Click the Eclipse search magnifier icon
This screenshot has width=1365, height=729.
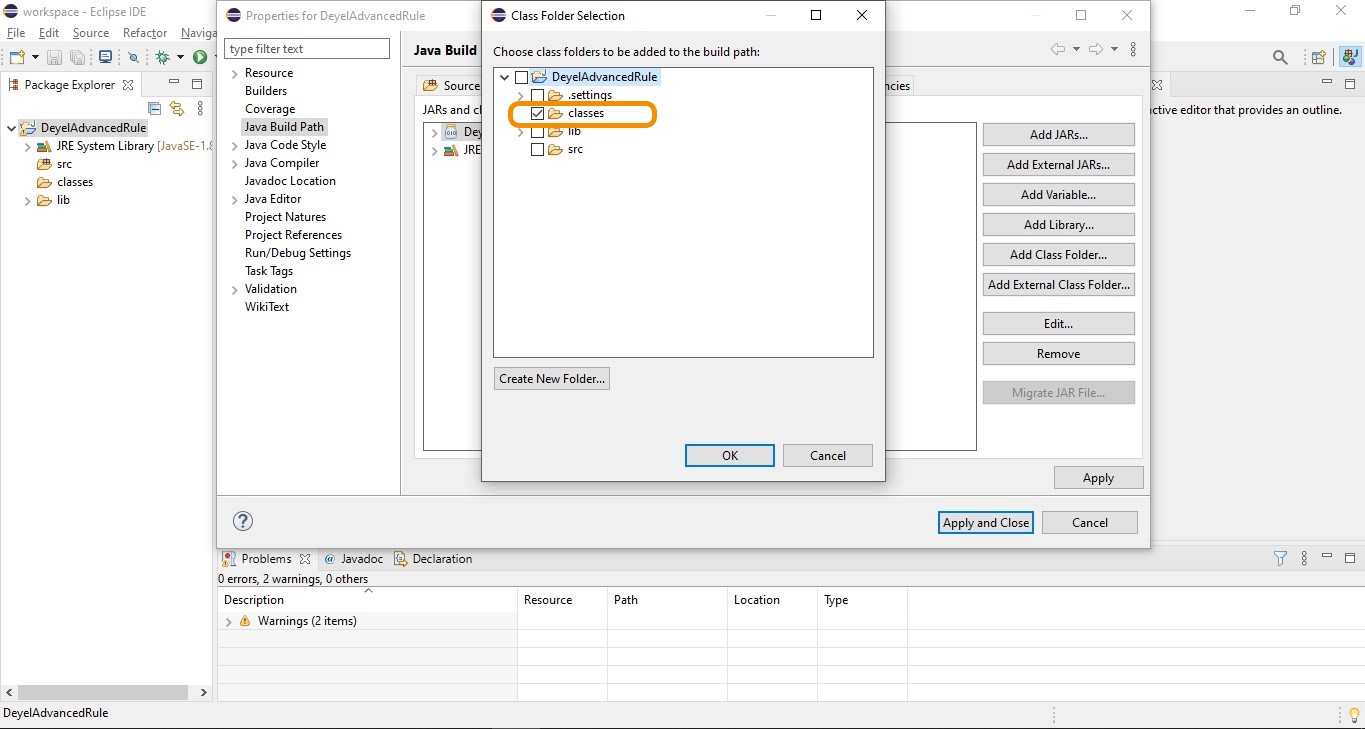pos(1280,58)
